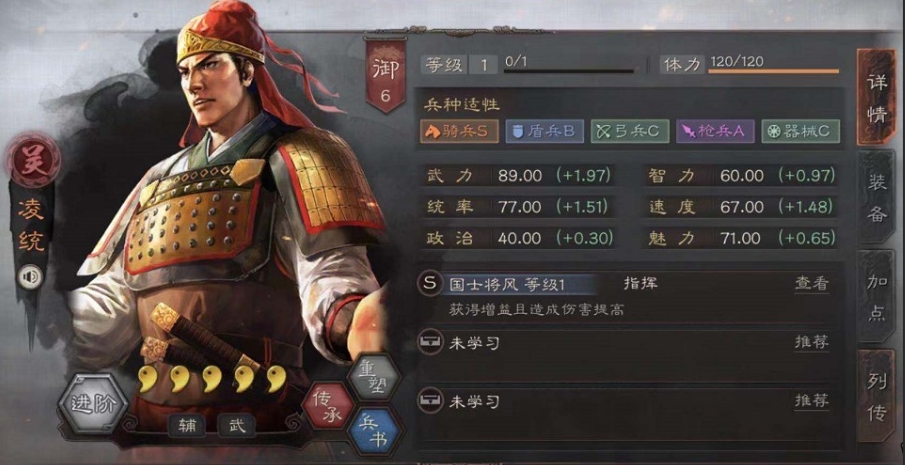Open the 列传 tab

tap(876, 396)
